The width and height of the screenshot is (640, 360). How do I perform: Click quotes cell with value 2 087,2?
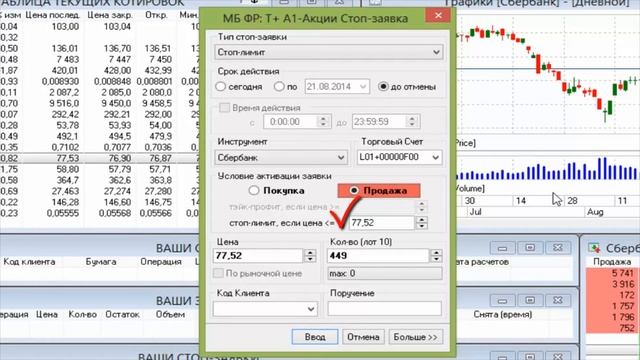point(64,92)
